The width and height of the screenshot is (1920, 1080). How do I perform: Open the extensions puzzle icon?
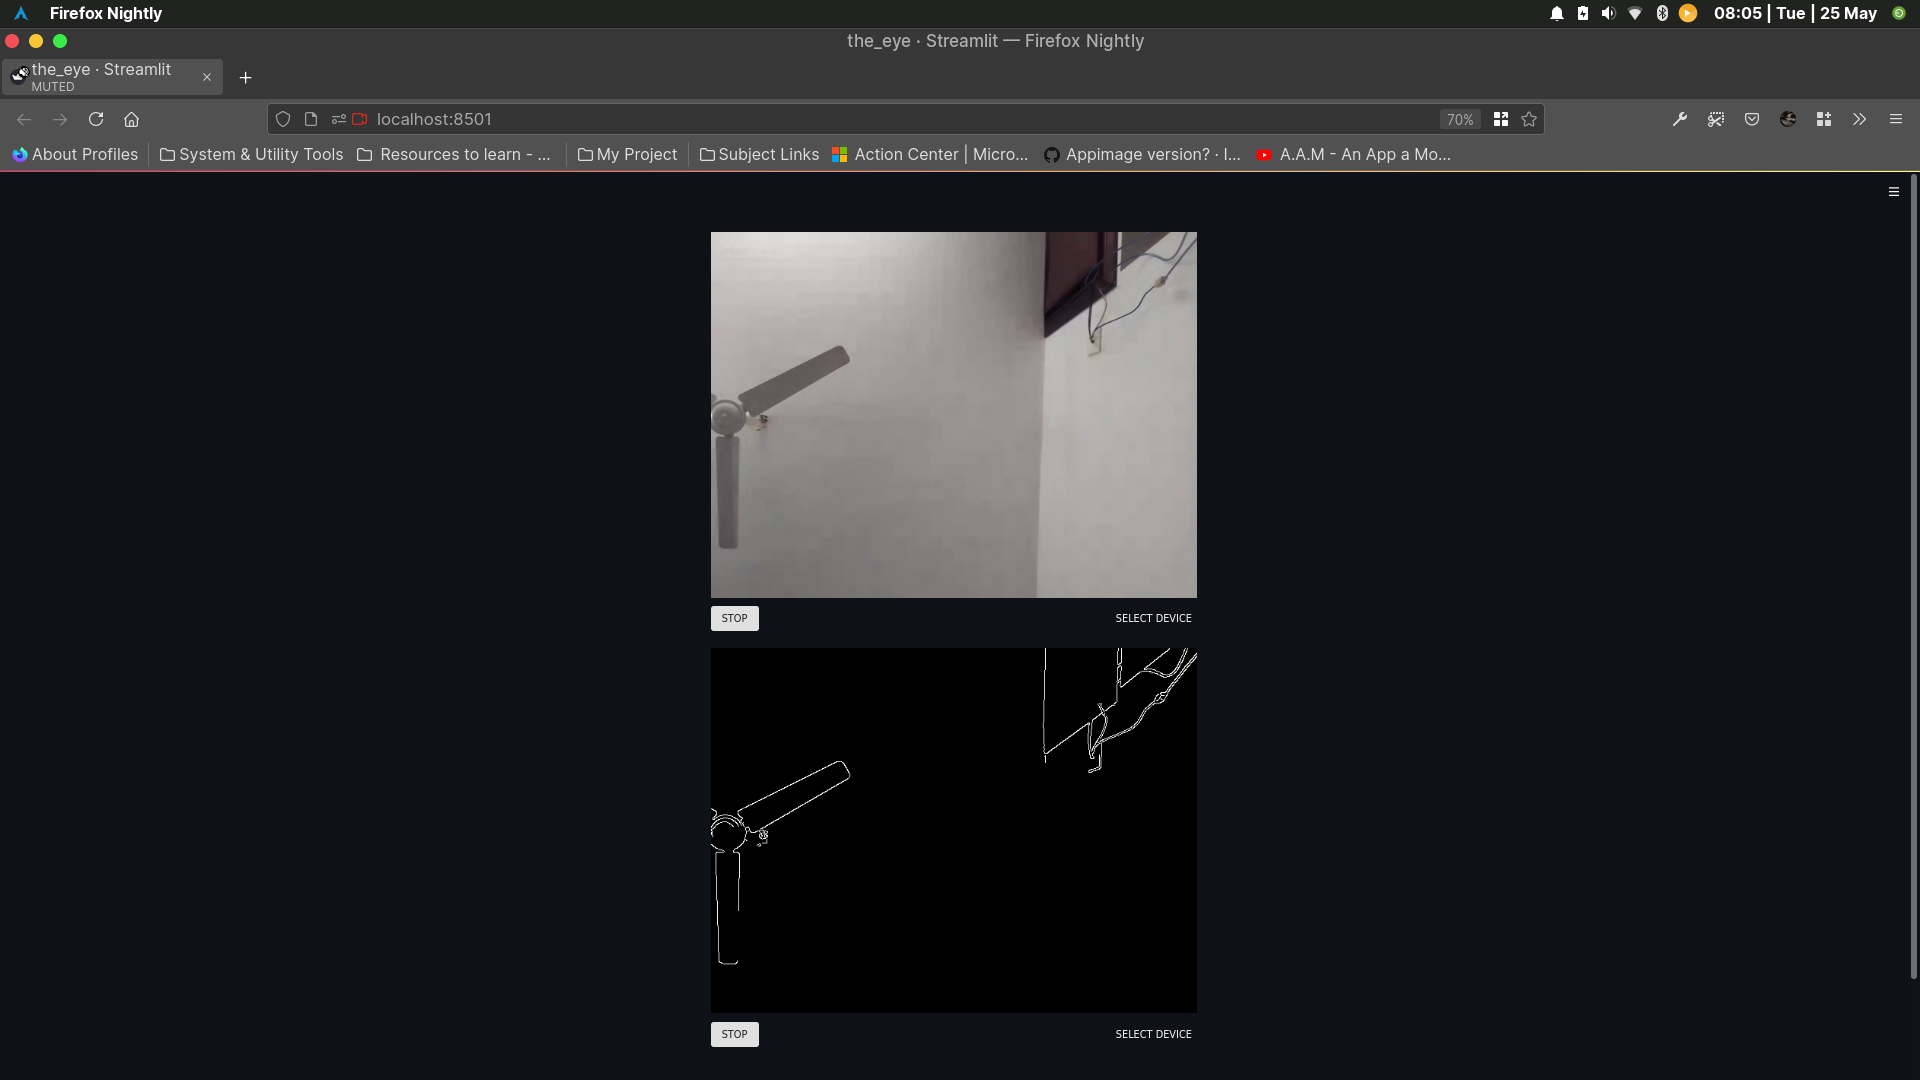tap(1823, 119)
